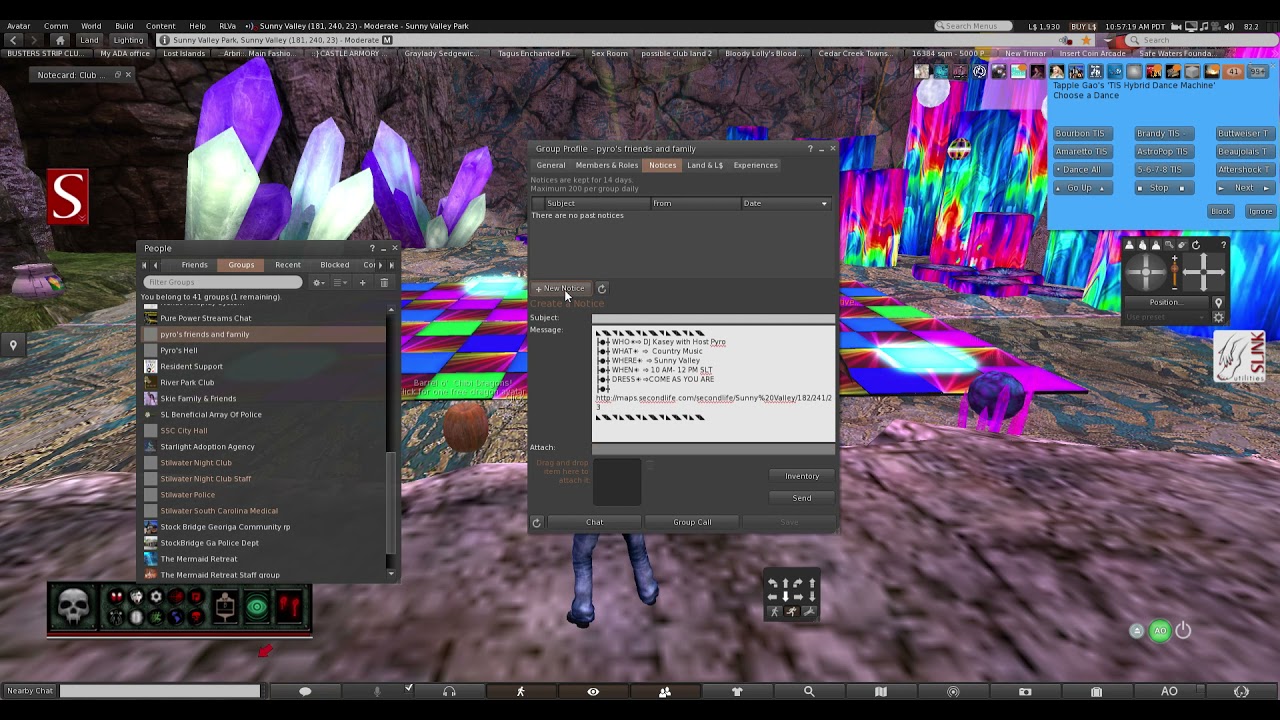Choose the Dance All option
The image size is (1280, 720).
(x=1082, y=169)
